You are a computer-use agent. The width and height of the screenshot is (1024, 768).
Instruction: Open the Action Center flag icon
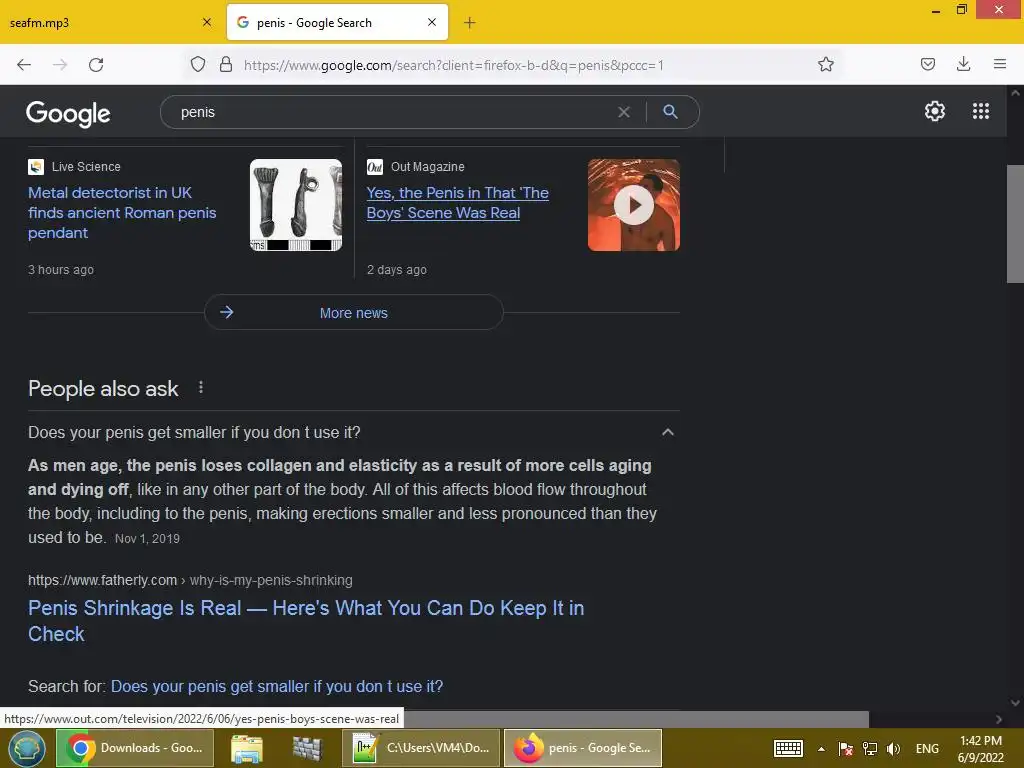click(x=846, y=748)
